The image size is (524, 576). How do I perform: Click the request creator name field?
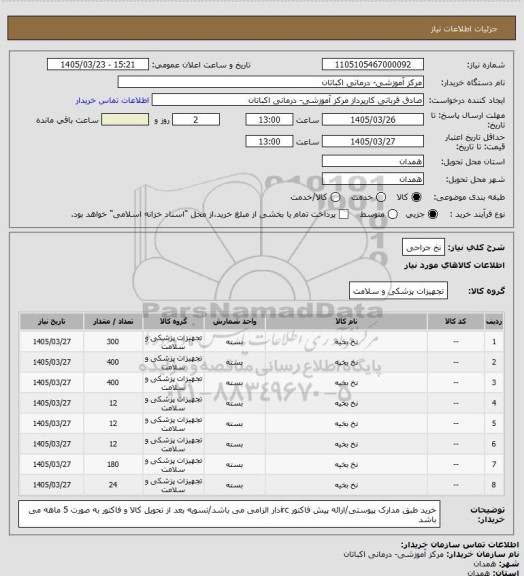288,100
